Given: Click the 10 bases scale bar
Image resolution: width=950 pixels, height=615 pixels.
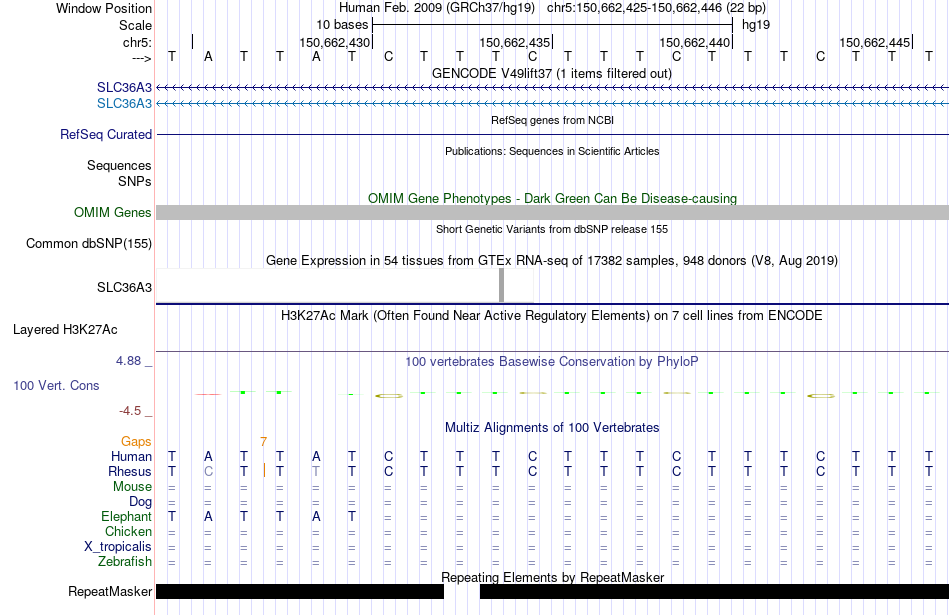Looking at the screenshot, I should point(553,25).
